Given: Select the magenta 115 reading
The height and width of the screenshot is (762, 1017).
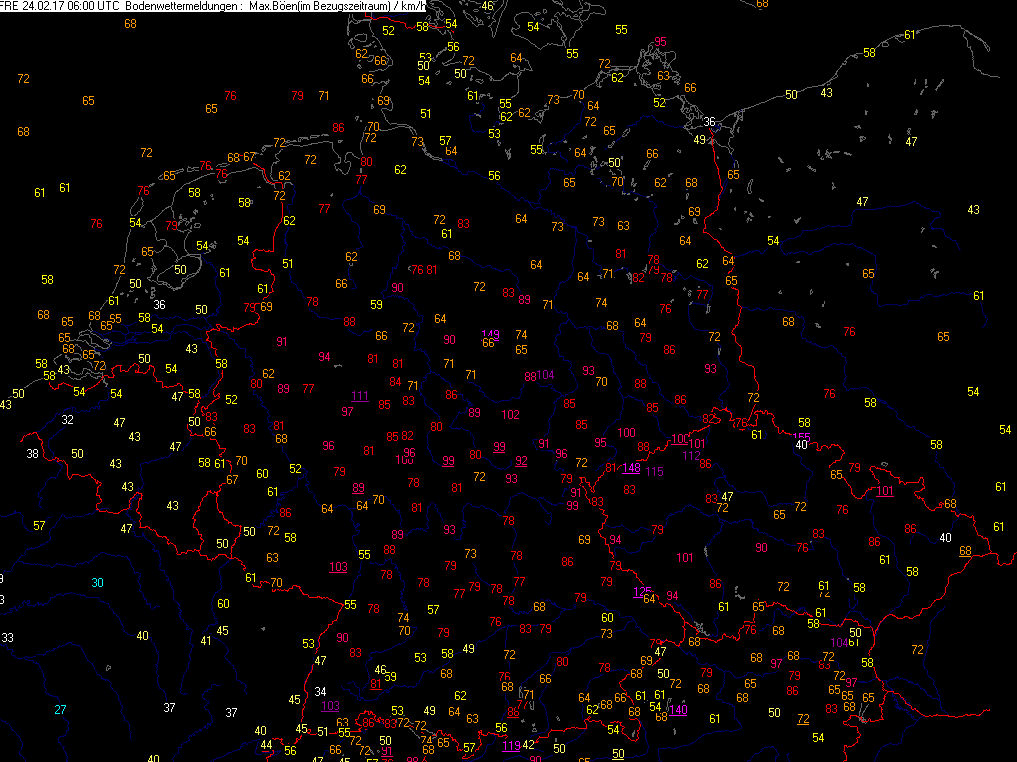Looking at the screenshot, I should [x=655, y=472].
